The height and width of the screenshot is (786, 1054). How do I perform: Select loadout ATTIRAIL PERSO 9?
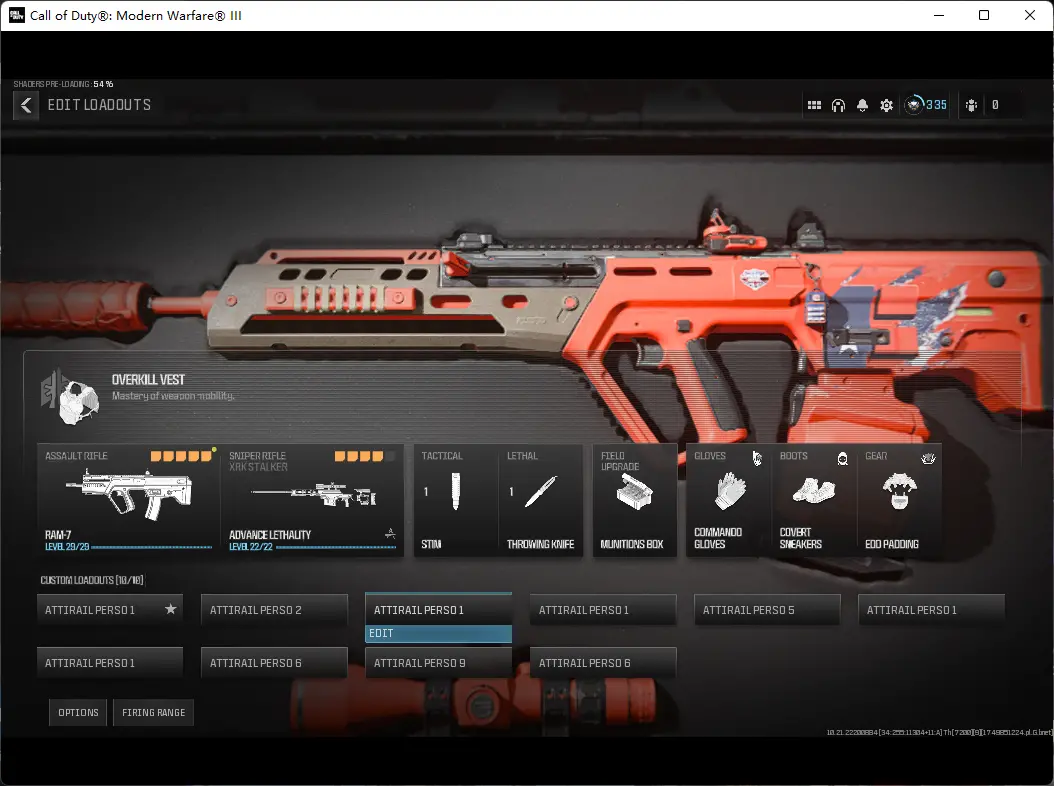438,663
